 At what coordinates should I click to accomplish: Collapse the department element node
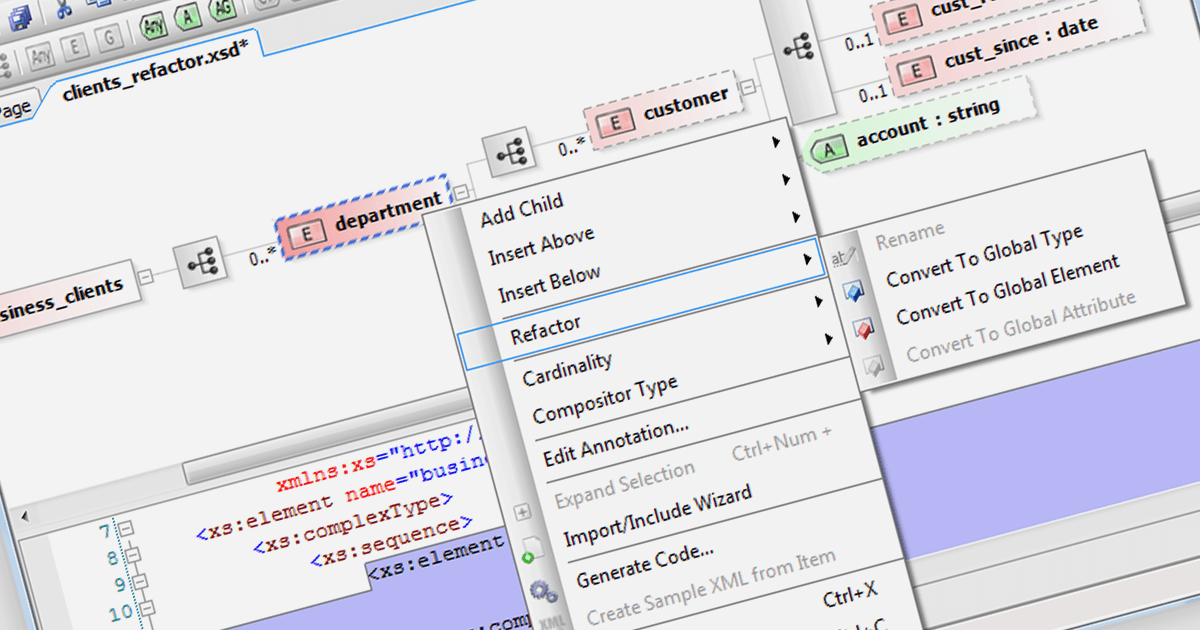point(460,193)
